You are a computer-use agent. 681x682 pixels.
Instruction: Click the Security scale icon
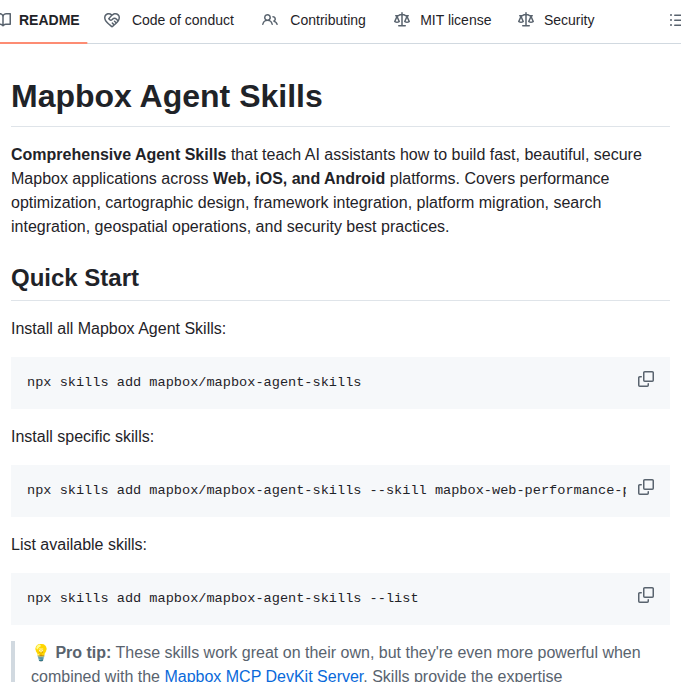click(526, 20)
